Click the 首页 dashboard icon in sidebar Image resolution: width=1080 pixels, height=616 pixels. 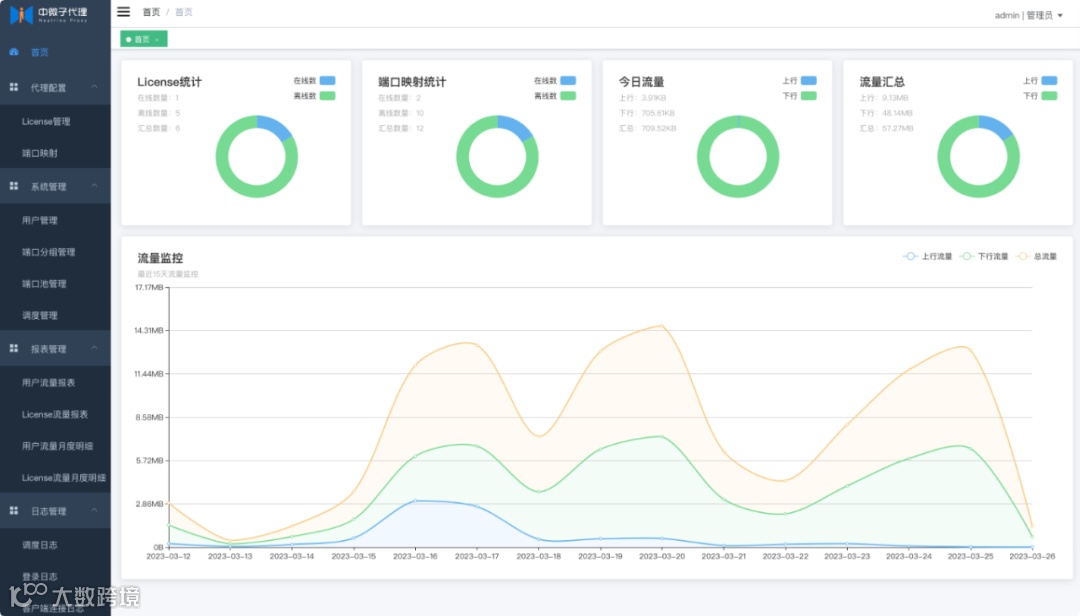(14, 52)
